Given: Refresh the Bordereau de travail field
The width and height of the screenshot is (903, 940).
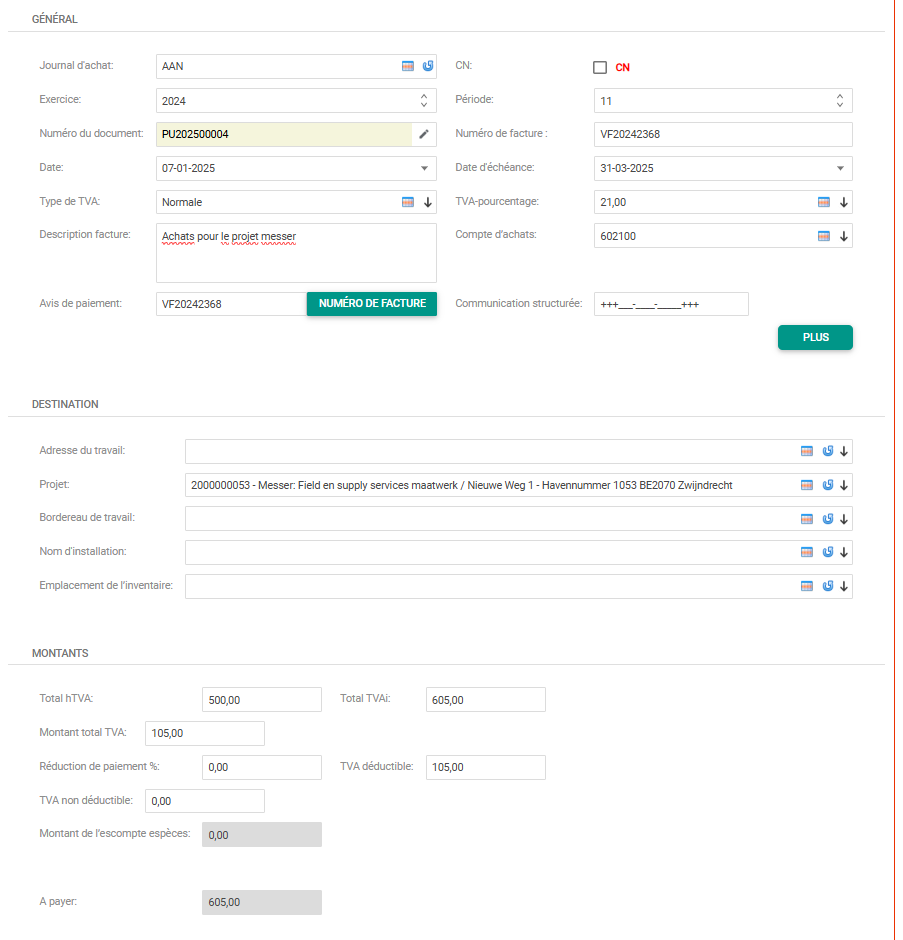Looking at the screenshot, I should coord(827,519).
